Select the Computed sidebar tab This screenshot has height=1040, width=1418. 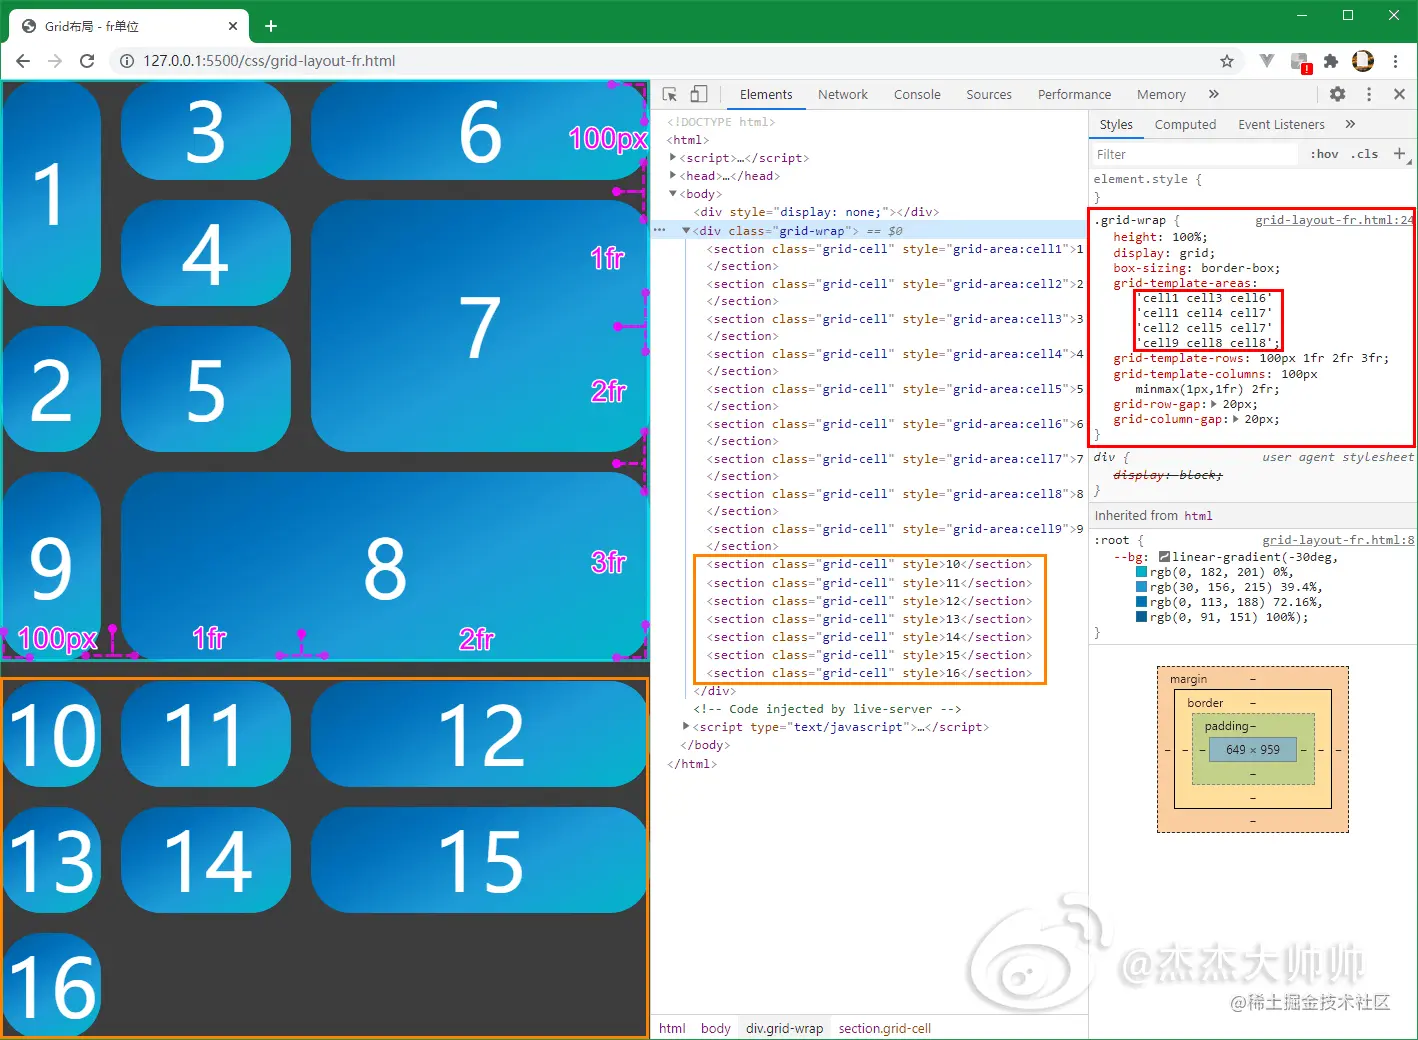(x=1185, y=124)
